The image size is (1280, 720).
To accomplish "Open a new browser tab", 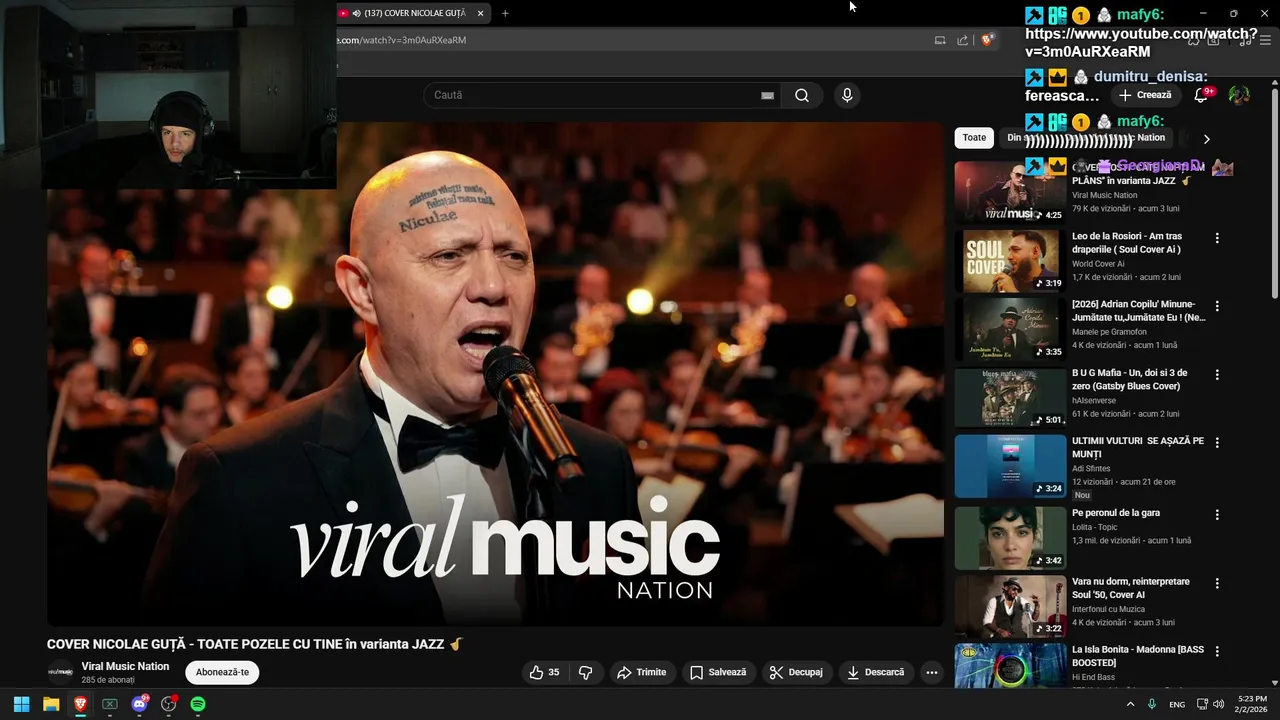I will point(505,13).
